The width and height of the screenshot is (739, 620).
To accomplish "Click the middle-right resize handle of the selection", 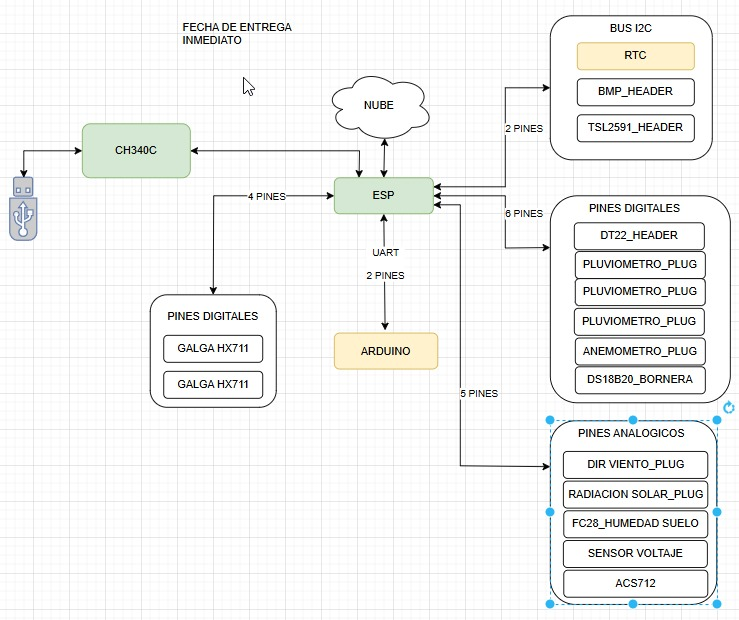I will click(718, 512).
